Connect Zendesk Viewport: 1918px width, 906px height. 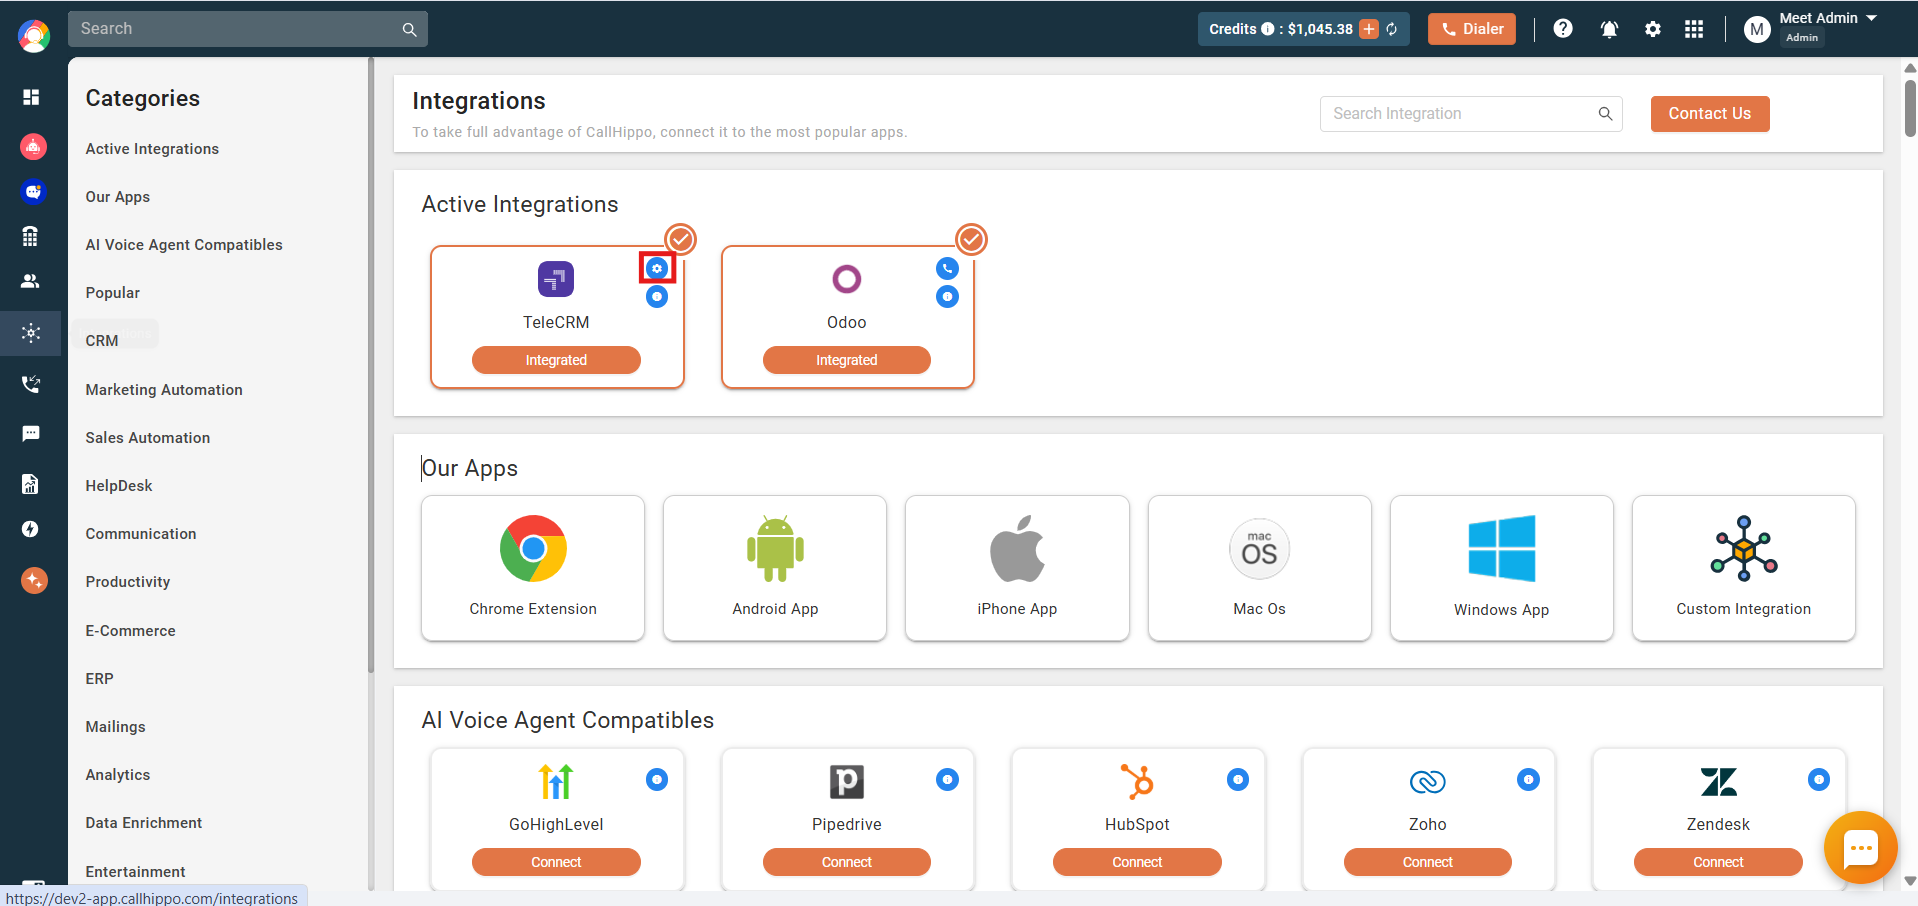click(1718, 862)
